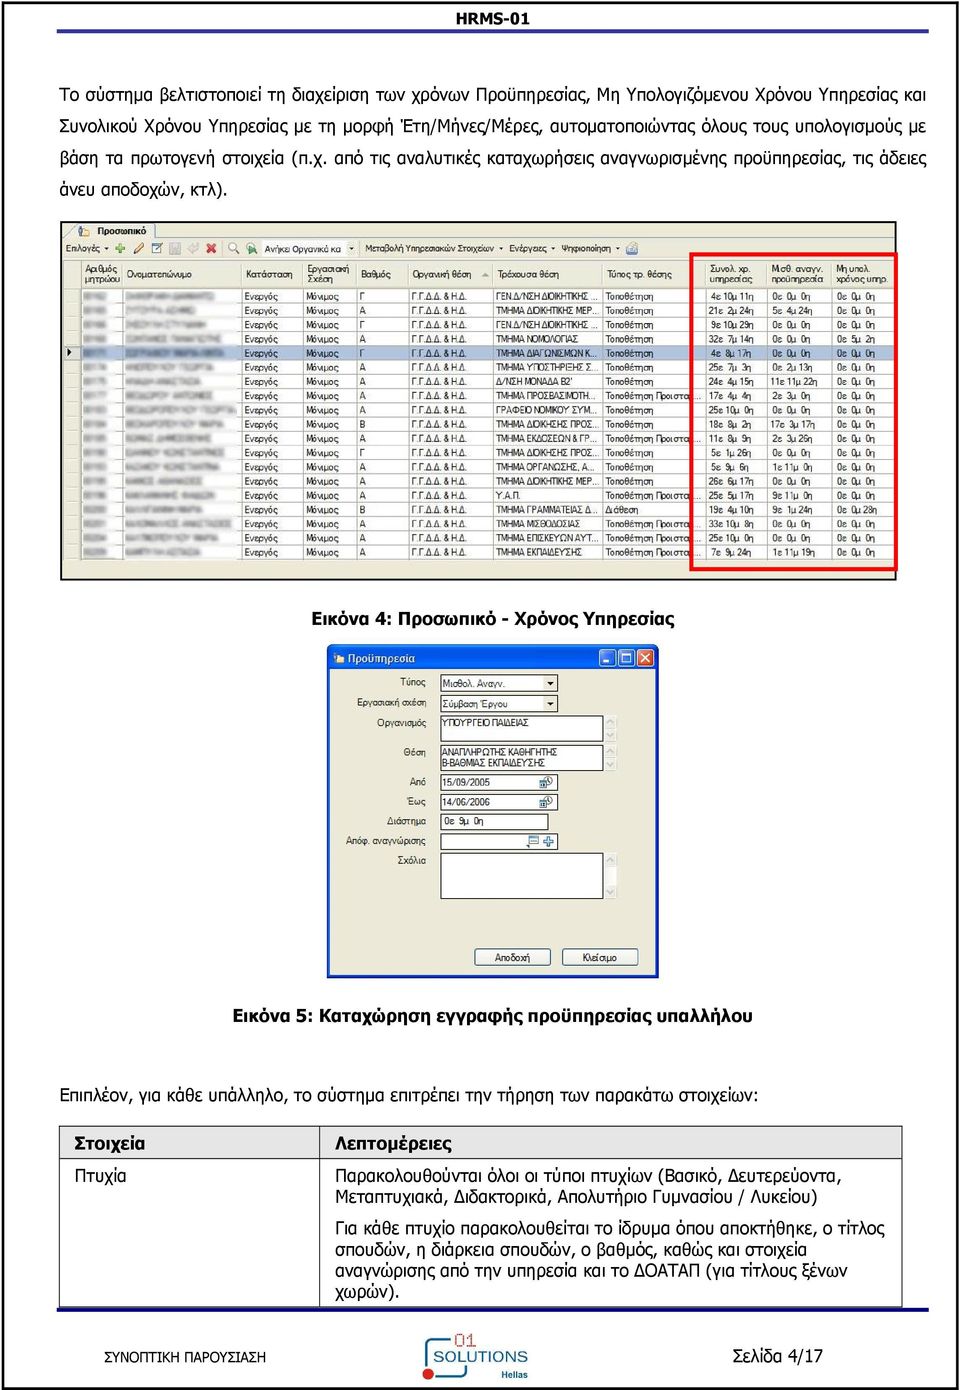The width and height of the screenshot is (960, 1390).
Task: Click the magnifier search toolbar icon
Action: tap(233, 248)
